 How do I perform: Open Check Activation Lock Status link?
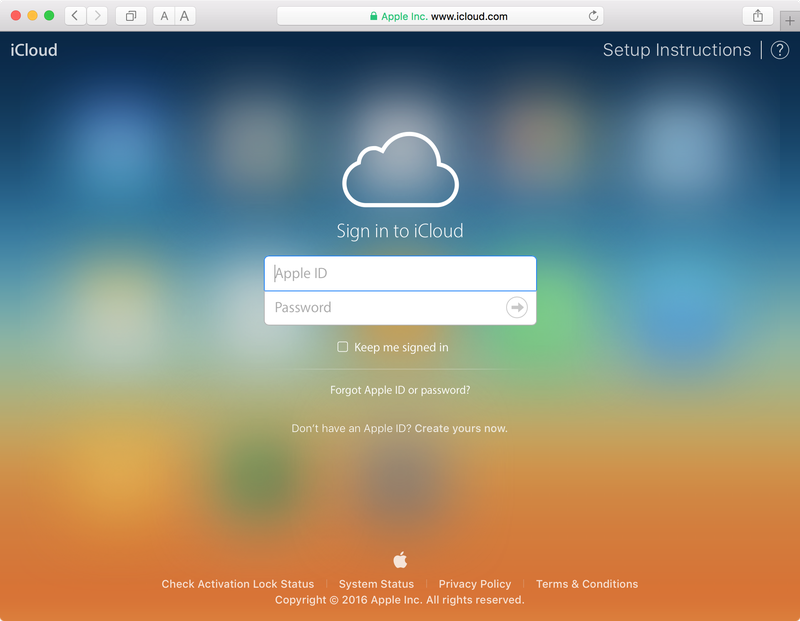point(238,584)
